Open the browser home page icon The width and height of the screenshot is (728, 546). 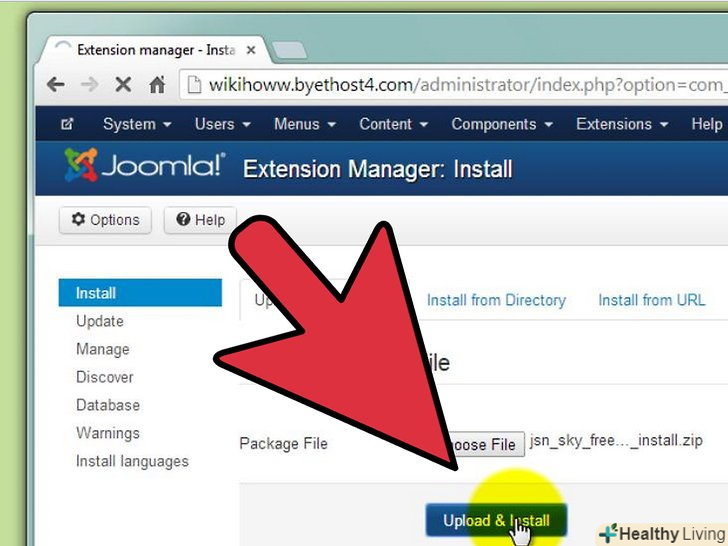(x=157, y=84)
